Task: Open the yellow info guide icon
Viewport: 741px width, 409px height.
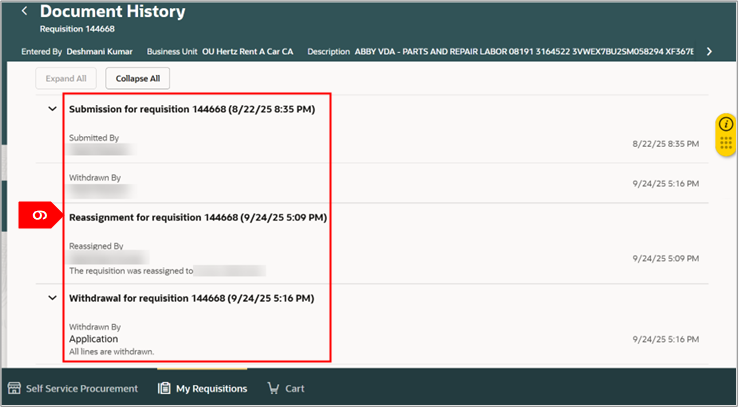Action: (x=728, y=124)
